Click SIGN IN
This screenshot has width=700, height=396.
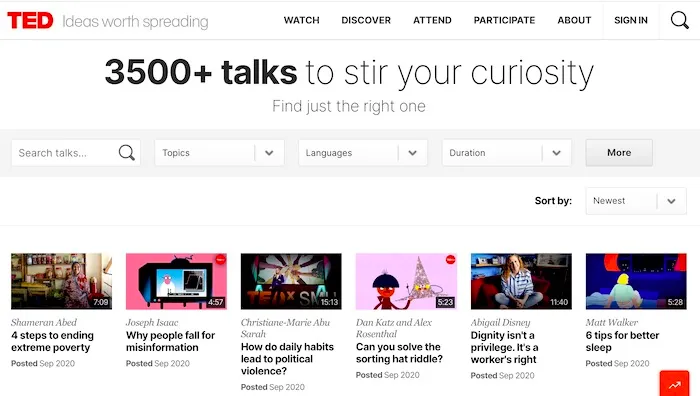631,20
